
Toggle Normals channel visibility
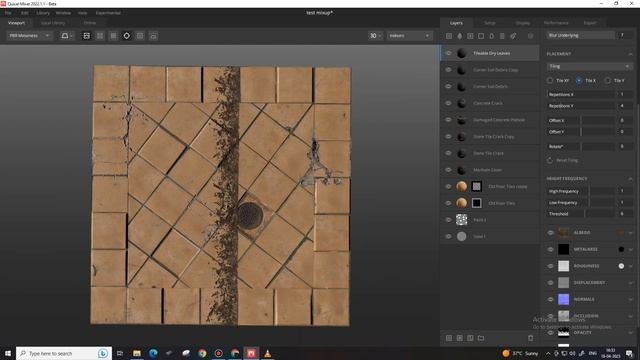551,299
